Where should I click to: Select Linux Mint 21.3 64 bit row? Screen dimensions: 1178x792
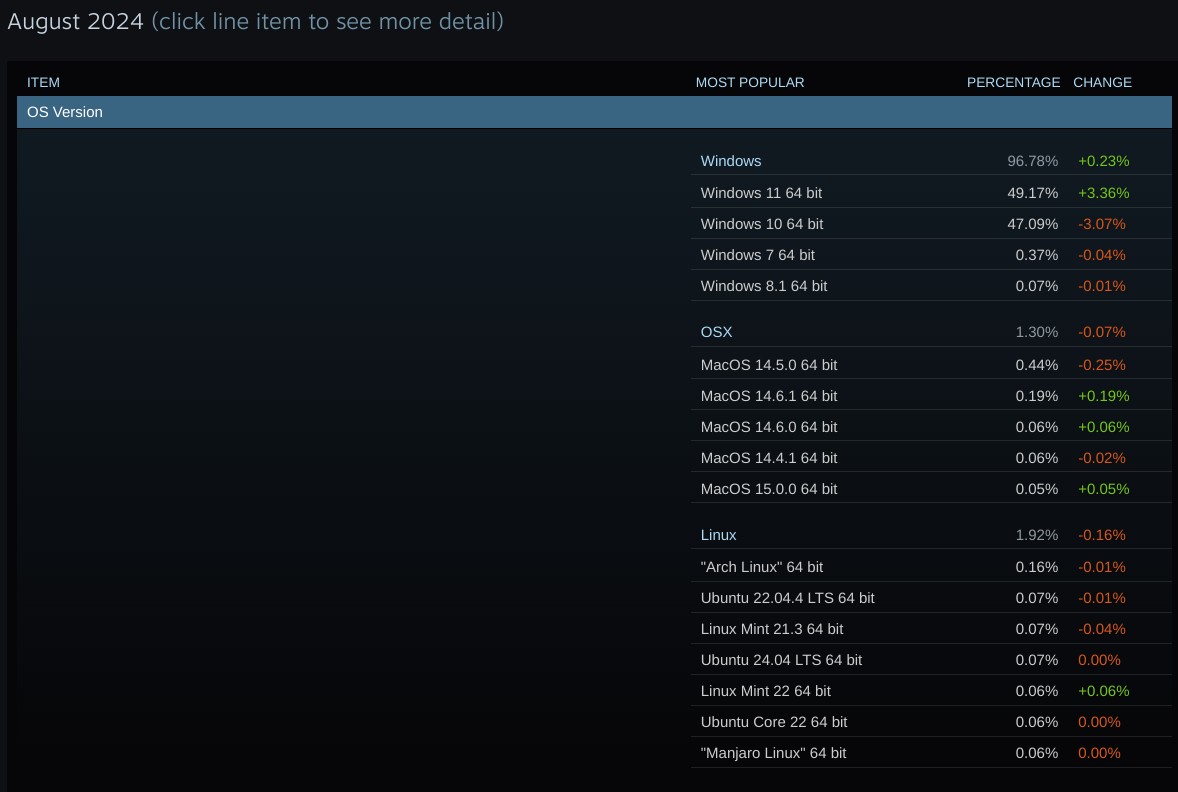(931, 628)
